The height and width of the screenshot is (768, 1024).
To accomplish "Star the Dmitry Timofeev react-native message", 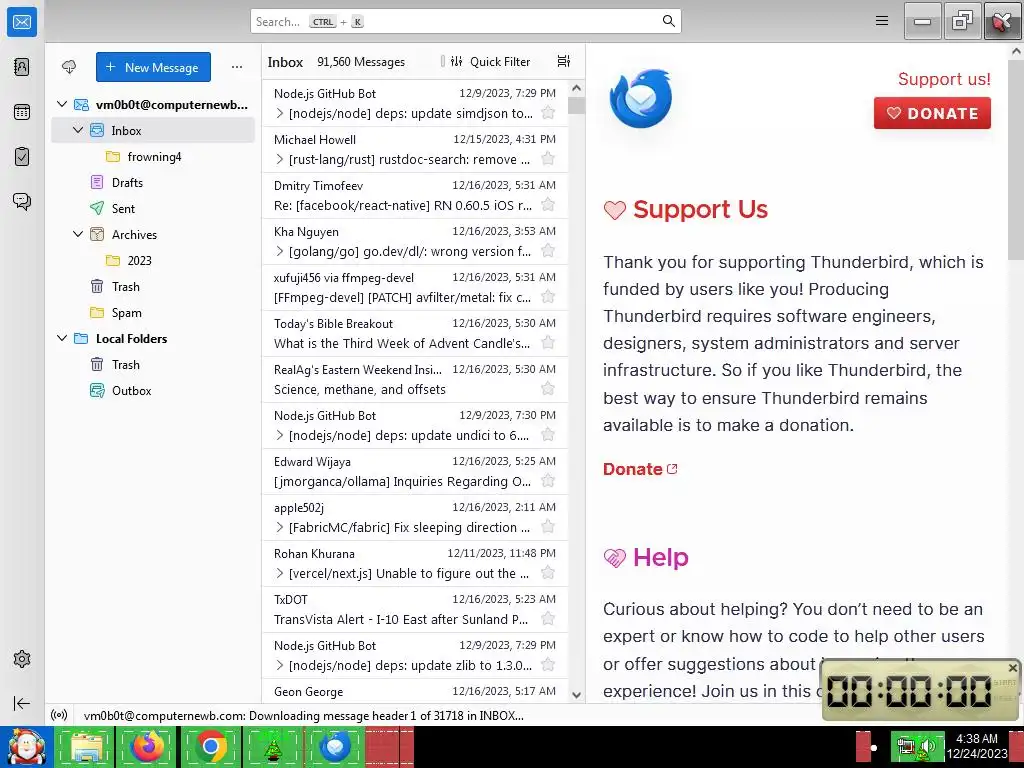I will [548, 205].
